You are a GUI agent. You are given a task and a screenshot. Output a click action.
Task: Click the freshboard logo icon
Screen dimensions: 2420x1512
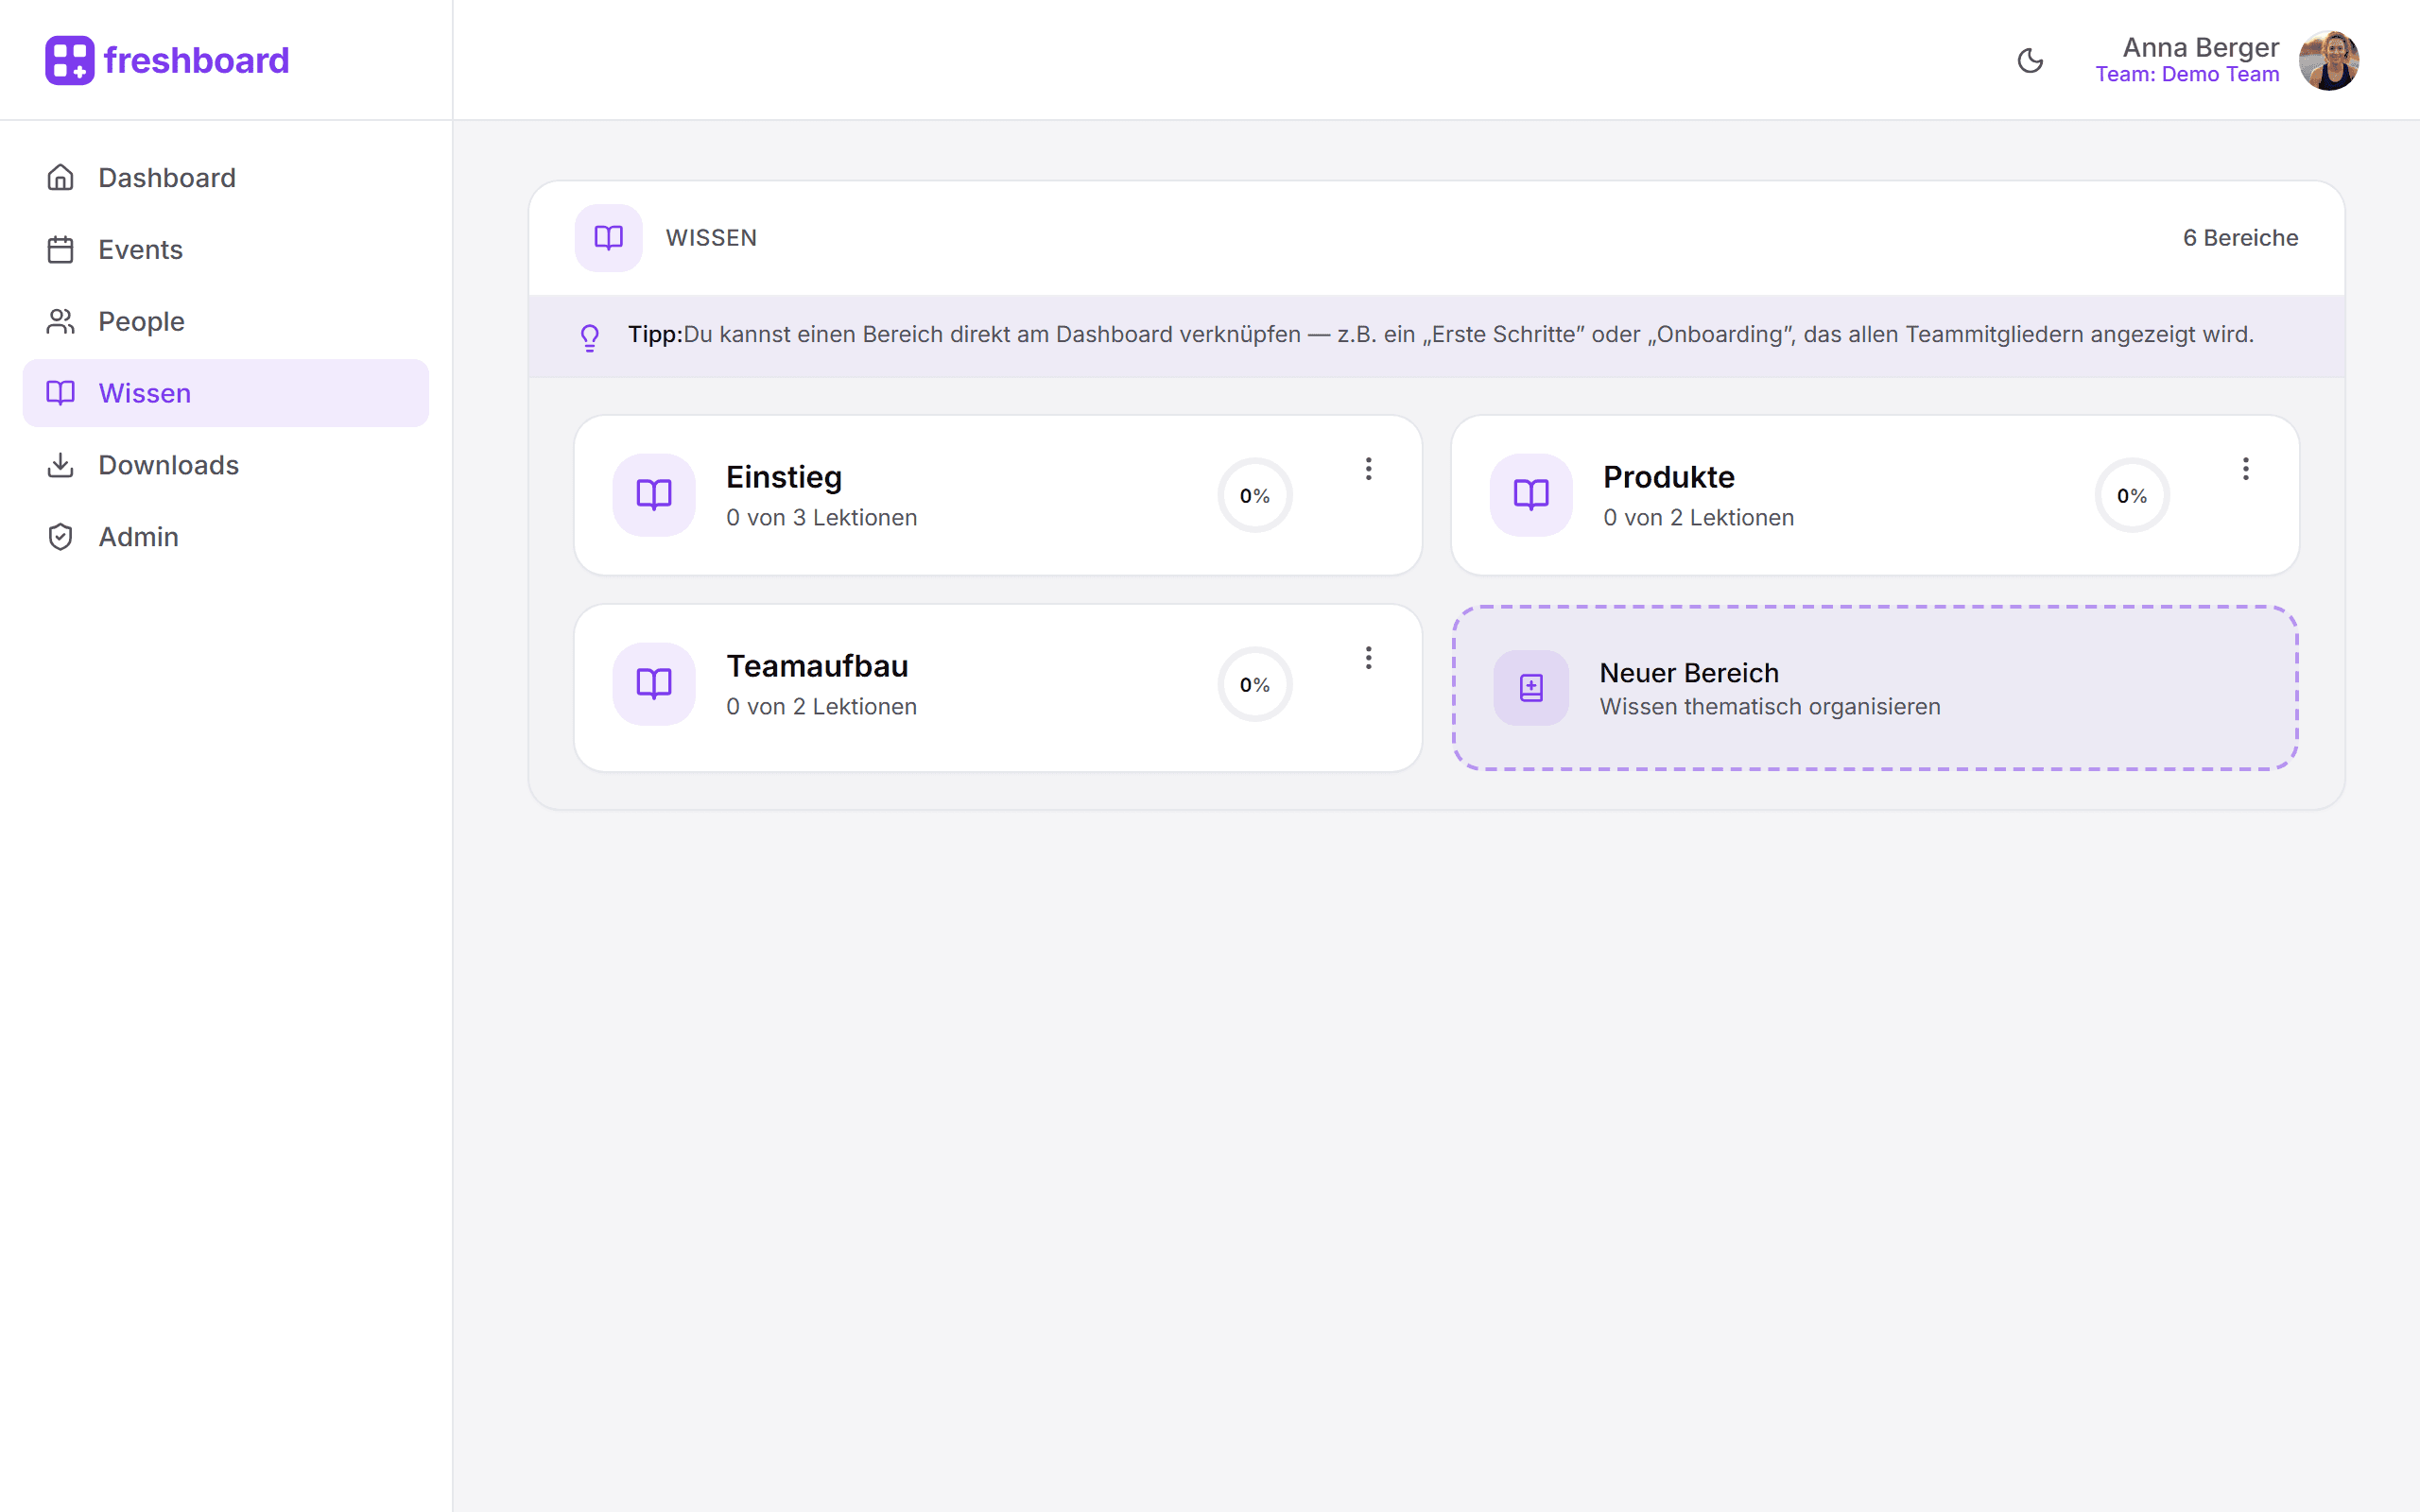(x=69, y=60)
